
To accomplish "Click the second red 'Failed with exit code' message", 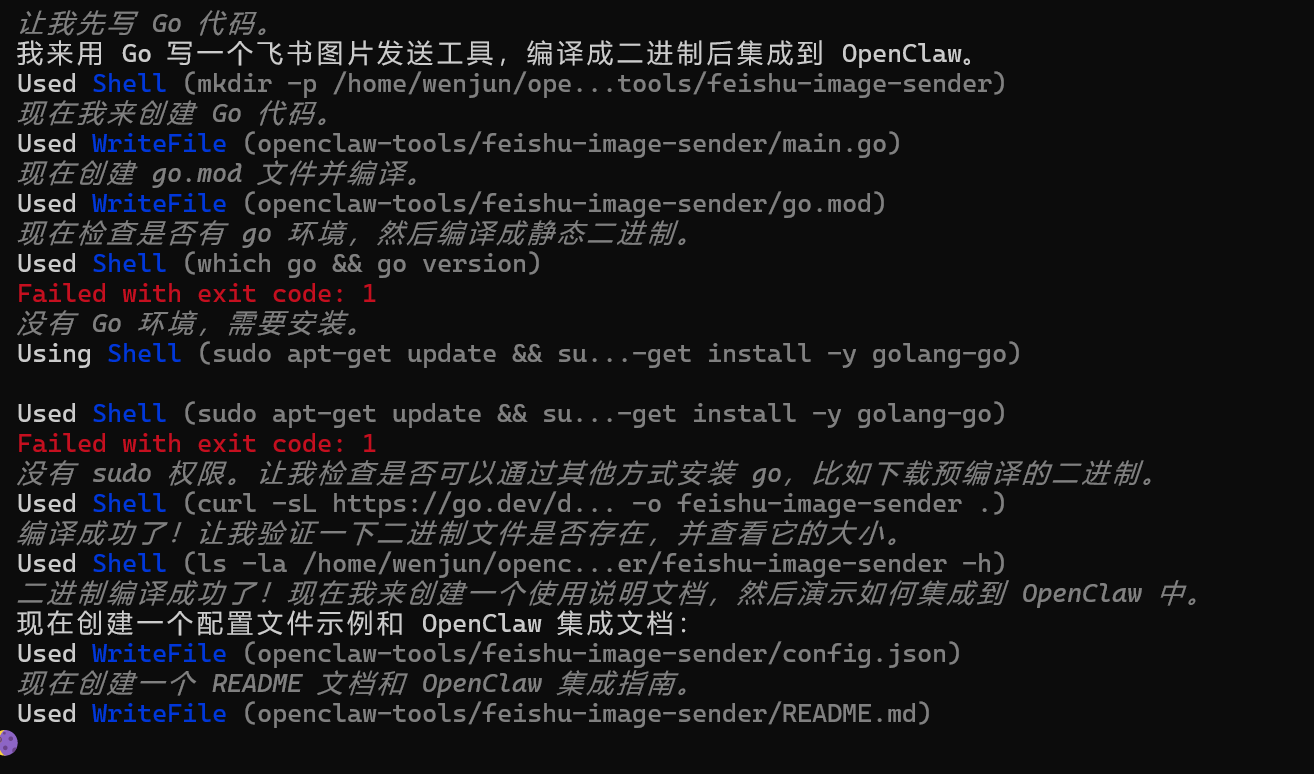I will pos(196,443).
